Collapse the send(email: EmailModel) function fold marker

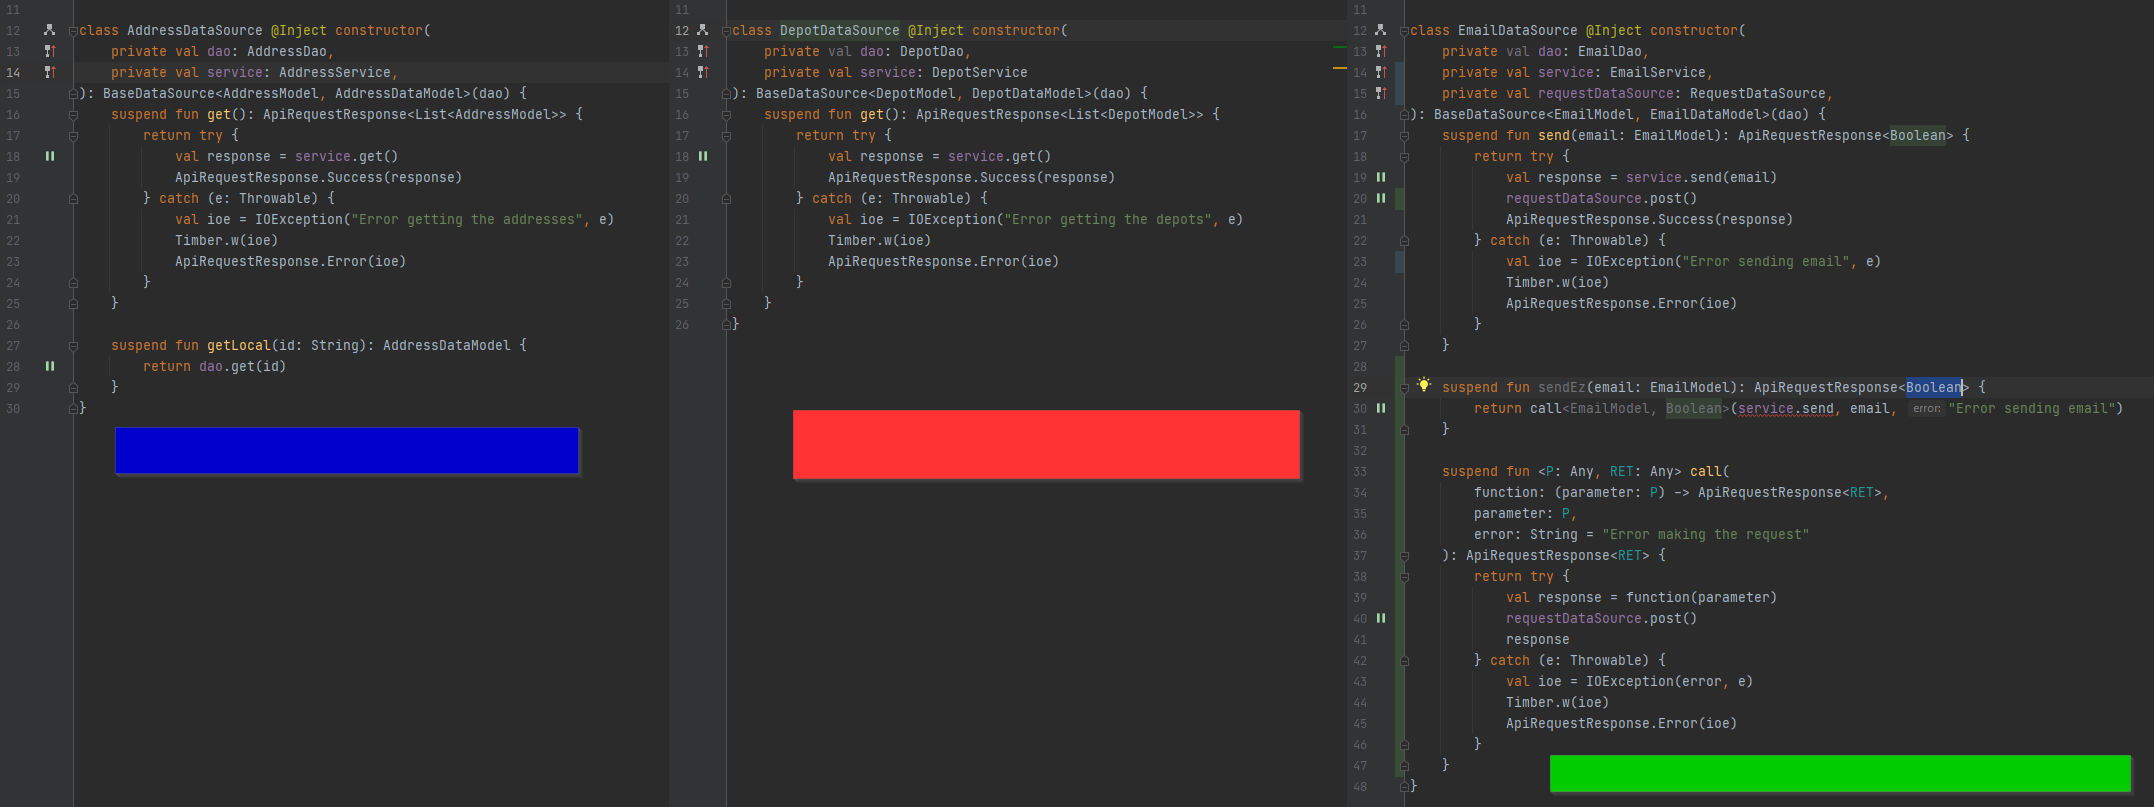coord(1404,136)
